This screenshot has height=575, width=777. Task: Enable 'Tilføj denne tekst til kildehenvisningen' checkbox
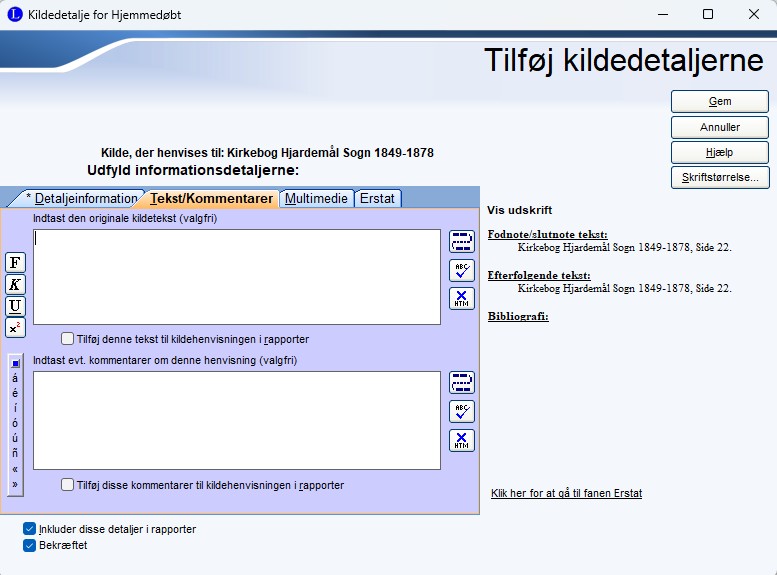(68, 339)
